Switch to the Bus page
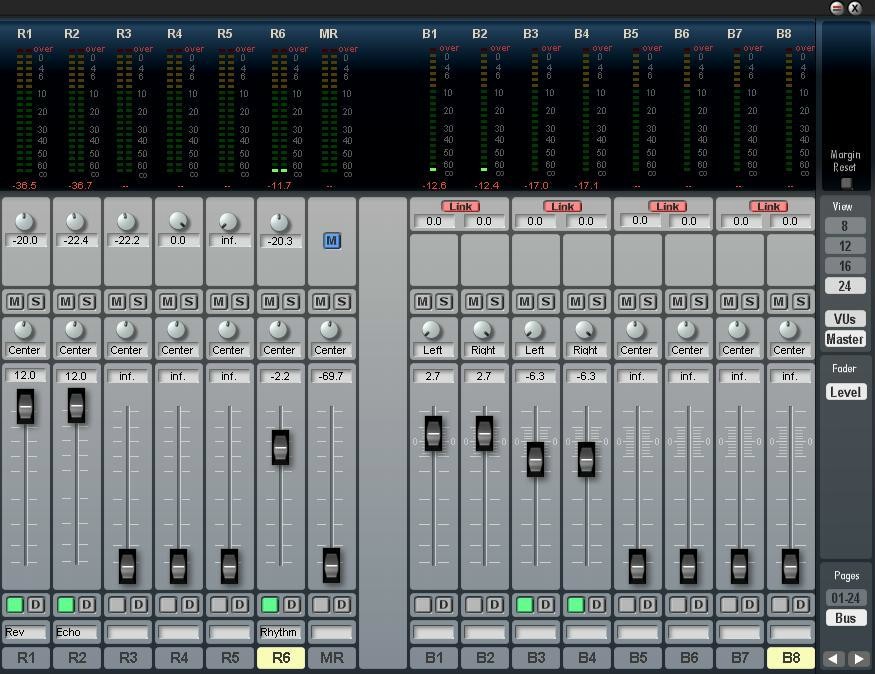875x674 pixels. click(x=845, y=618)
